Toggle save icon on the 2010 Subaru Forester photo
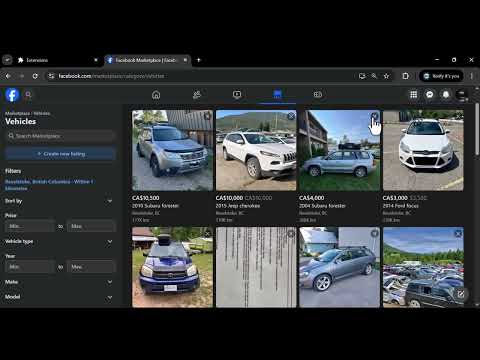480x360 pixels. 207,116
